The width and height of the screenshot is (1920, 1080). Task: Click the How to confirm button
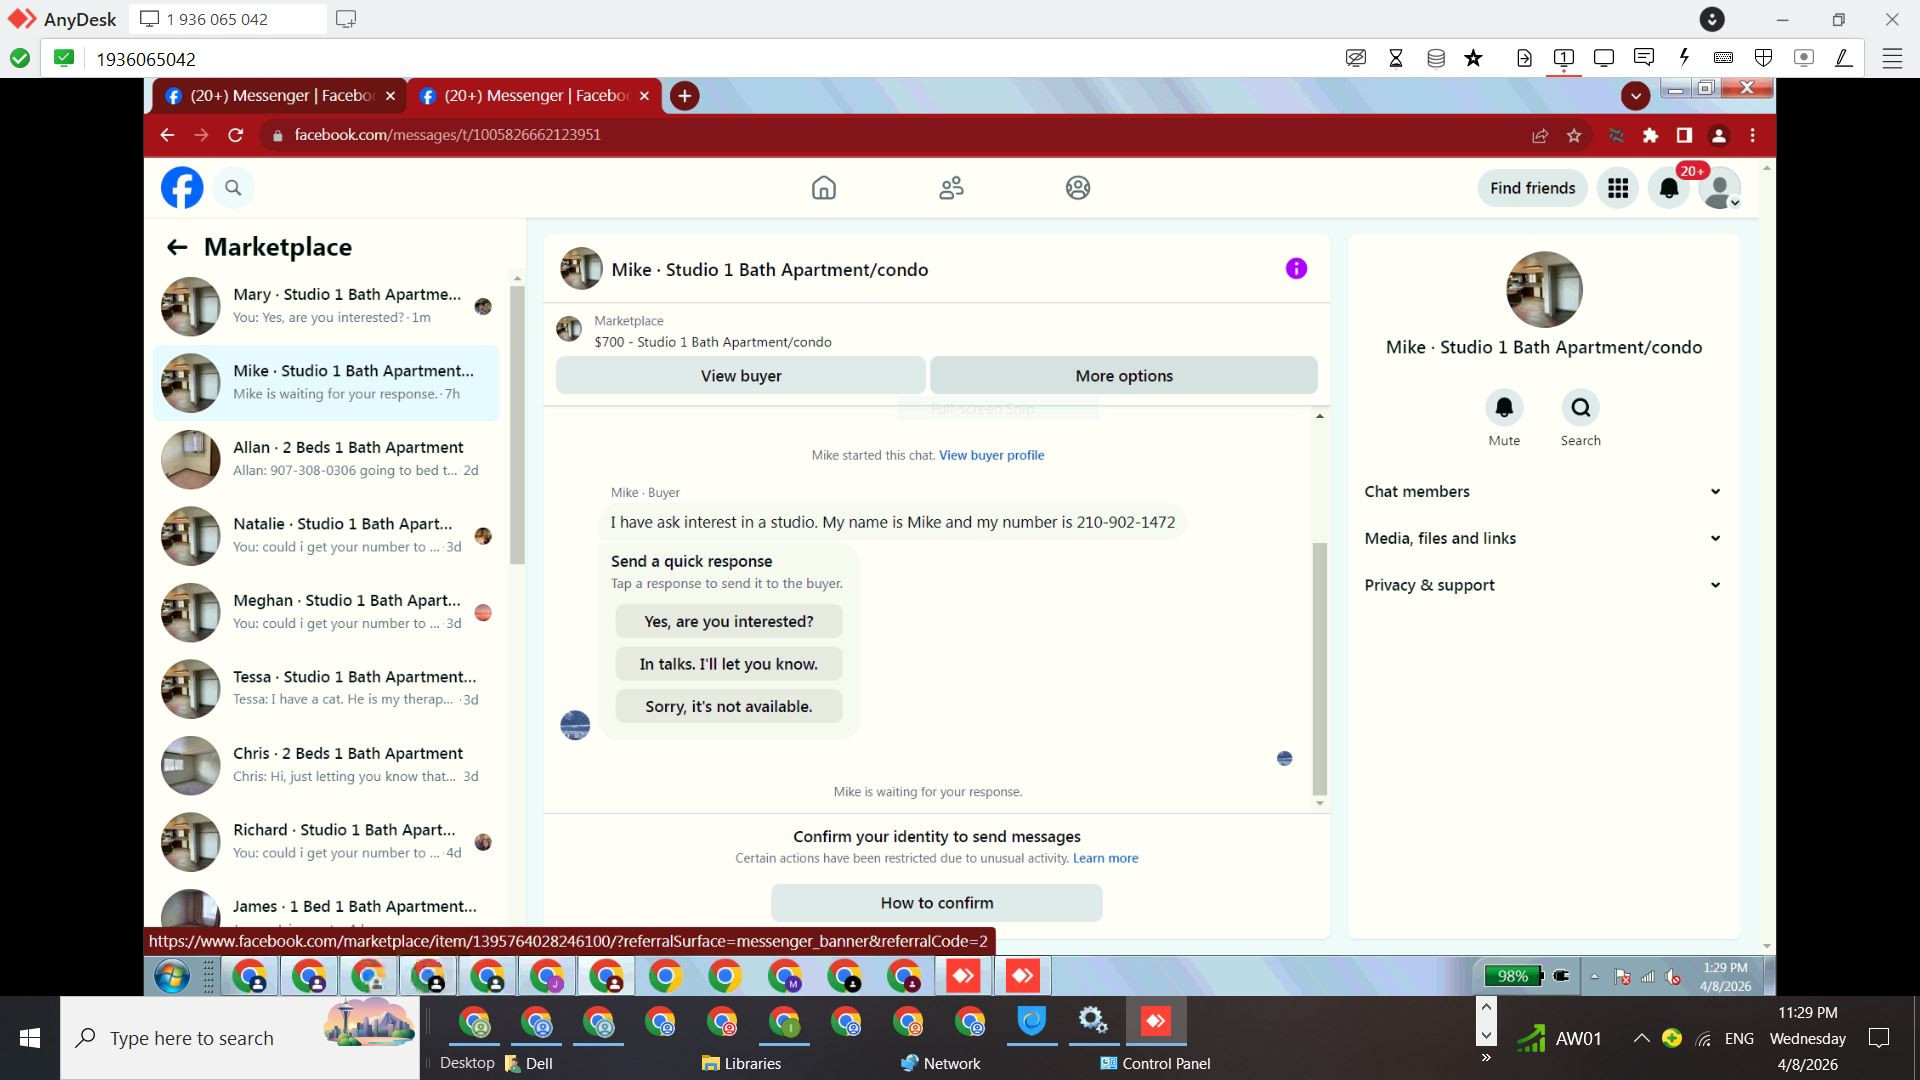point(936,903)
